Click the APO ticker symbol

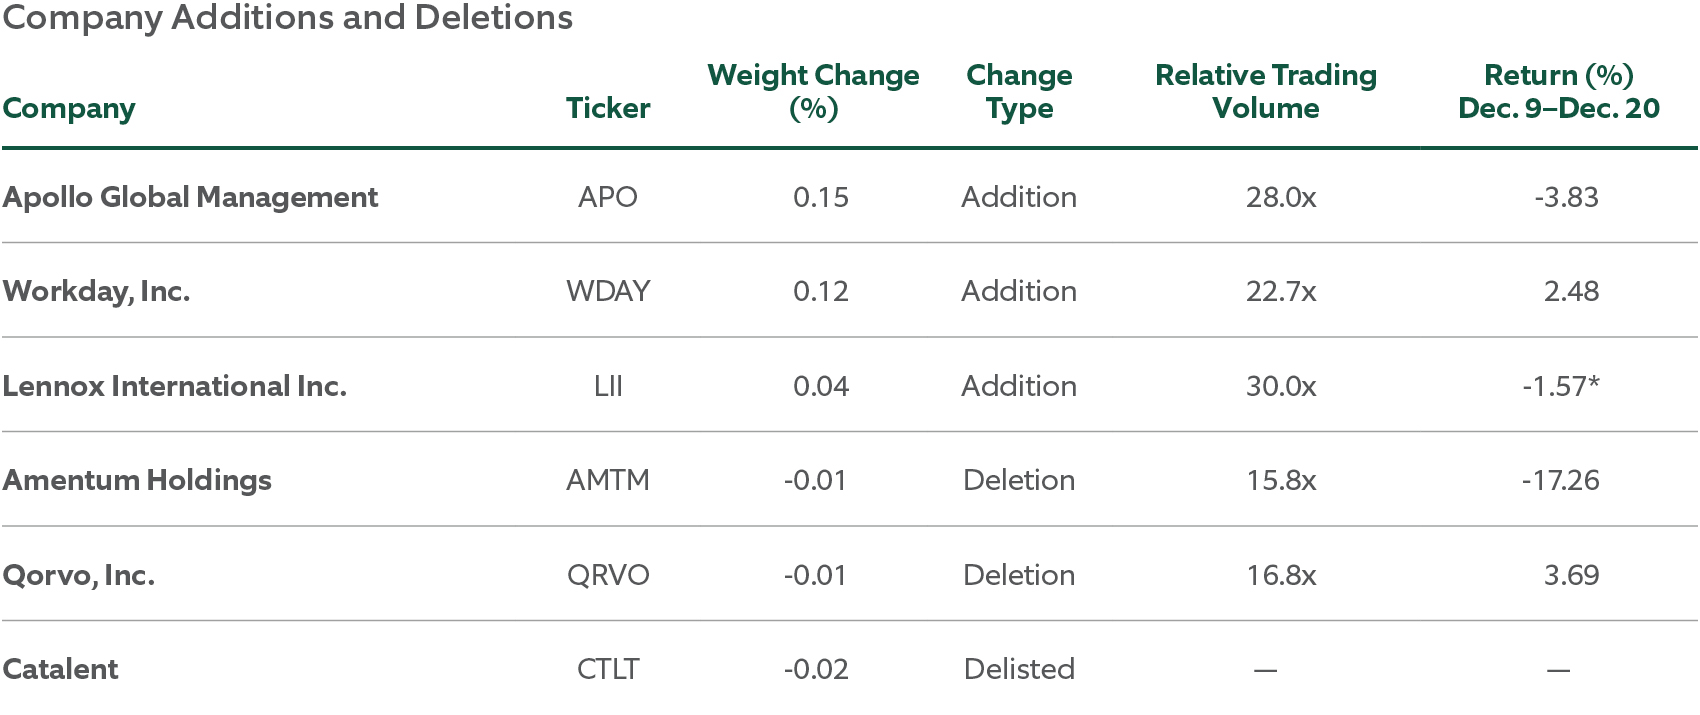[x=608, y=197]
